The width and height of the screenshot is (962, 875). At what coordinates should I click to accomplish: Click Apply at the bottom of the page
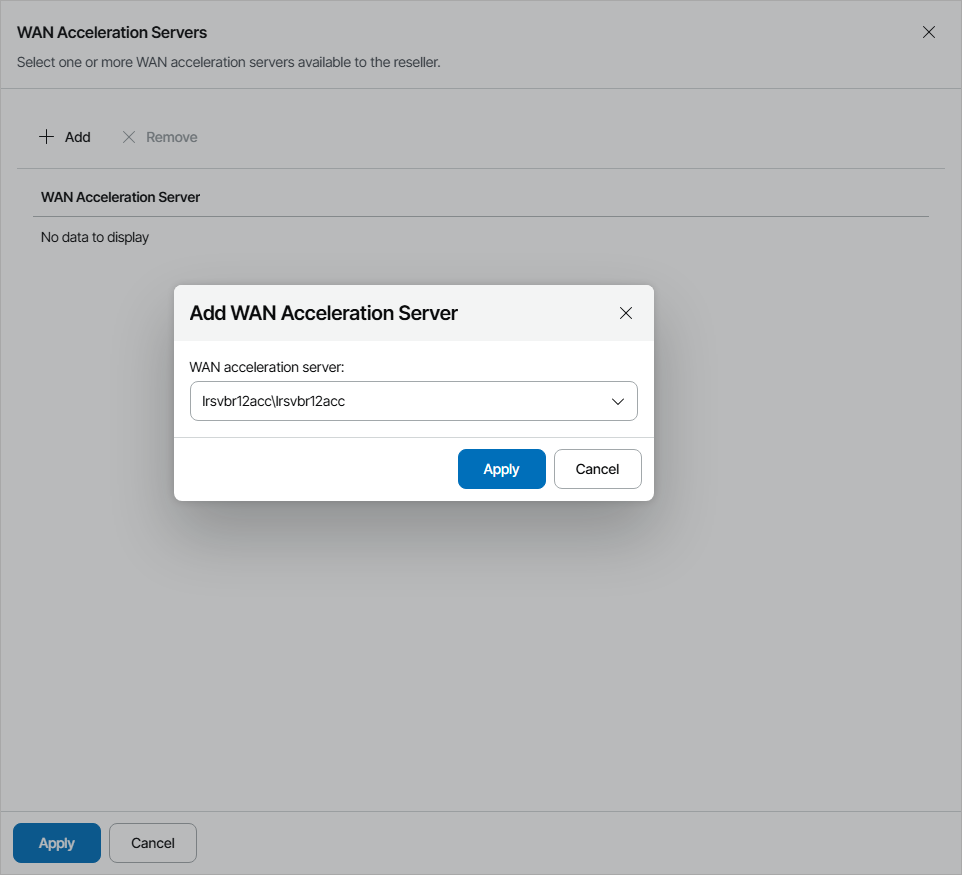56,842
